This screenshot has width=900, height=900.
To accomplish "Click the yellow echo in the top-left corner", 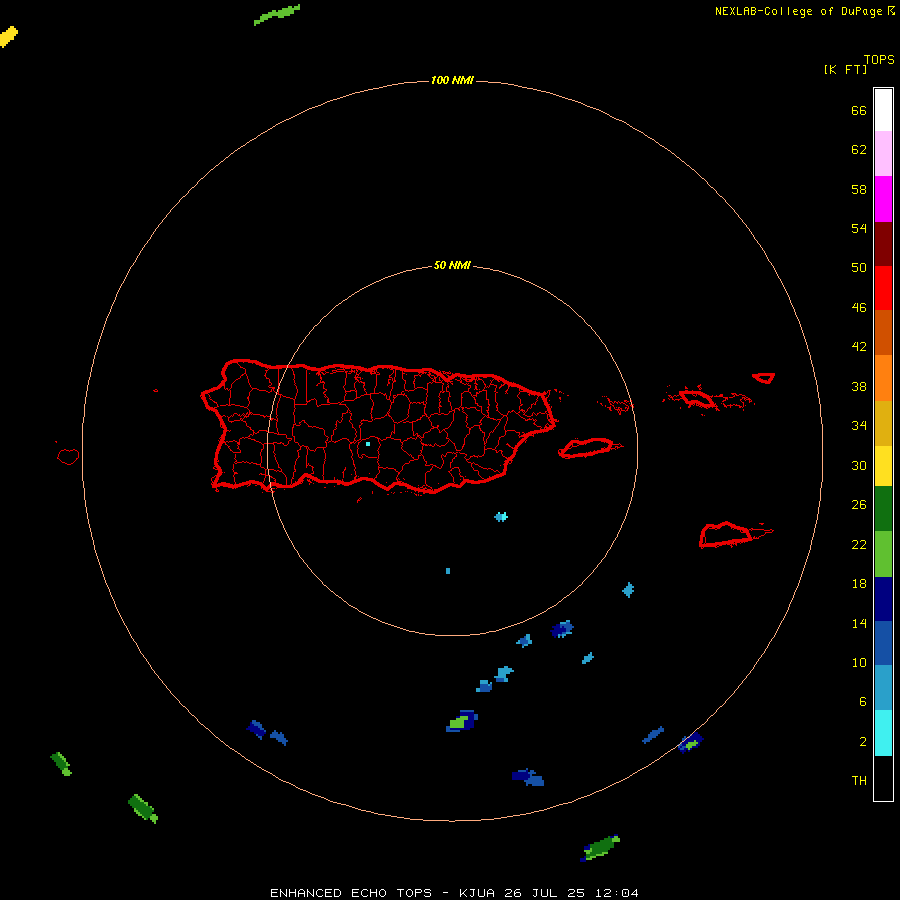I will click(9, 36).
